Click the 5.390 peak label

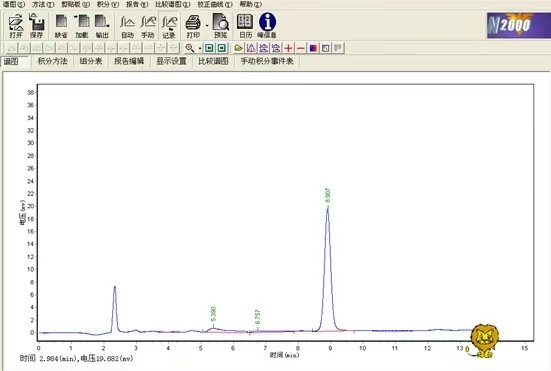[x=213, y=314]
